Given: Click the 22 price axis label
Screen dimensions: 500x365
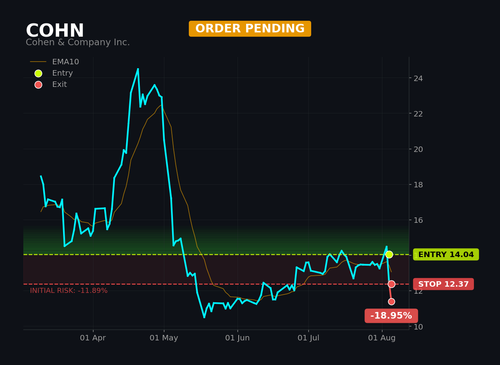Looking at the screenshot, I should [x=418, y=114].
